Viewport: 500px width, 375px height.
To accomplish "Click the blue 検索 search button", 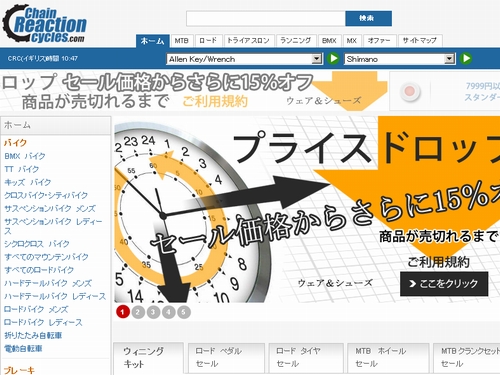I will coord(368,18).
